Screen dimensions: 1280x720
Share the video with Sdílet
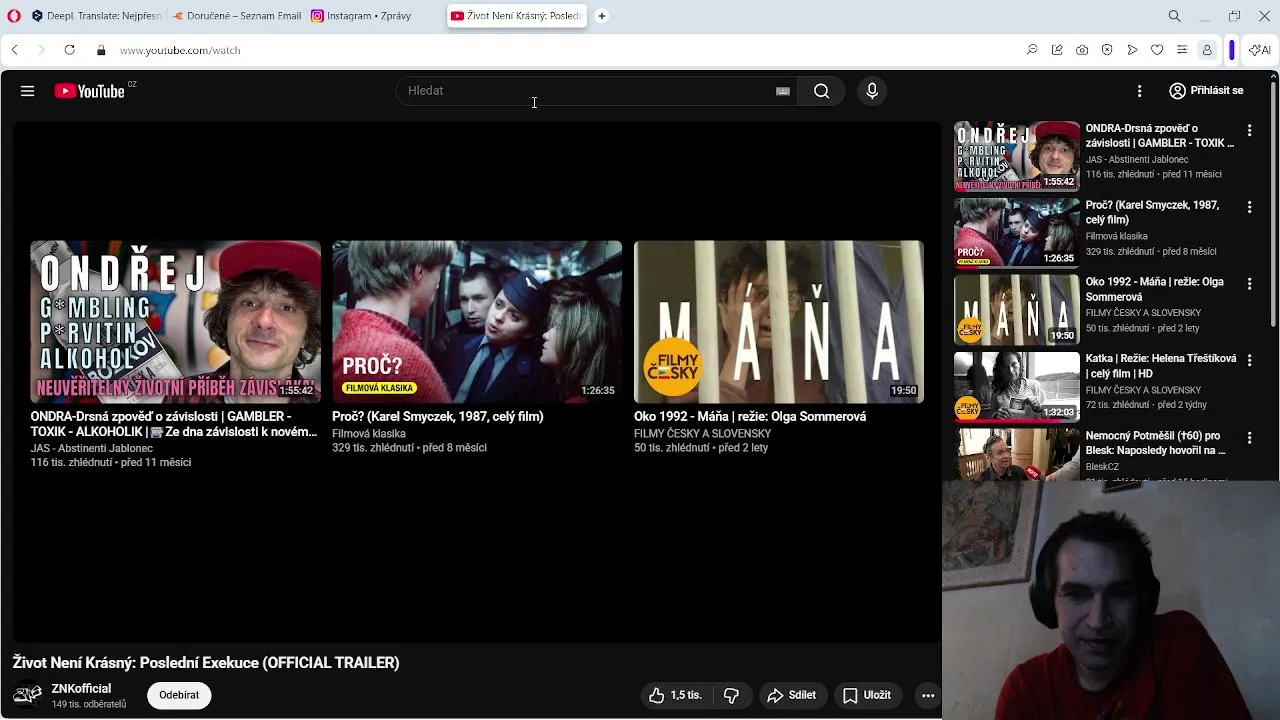(x=792, y=695)
